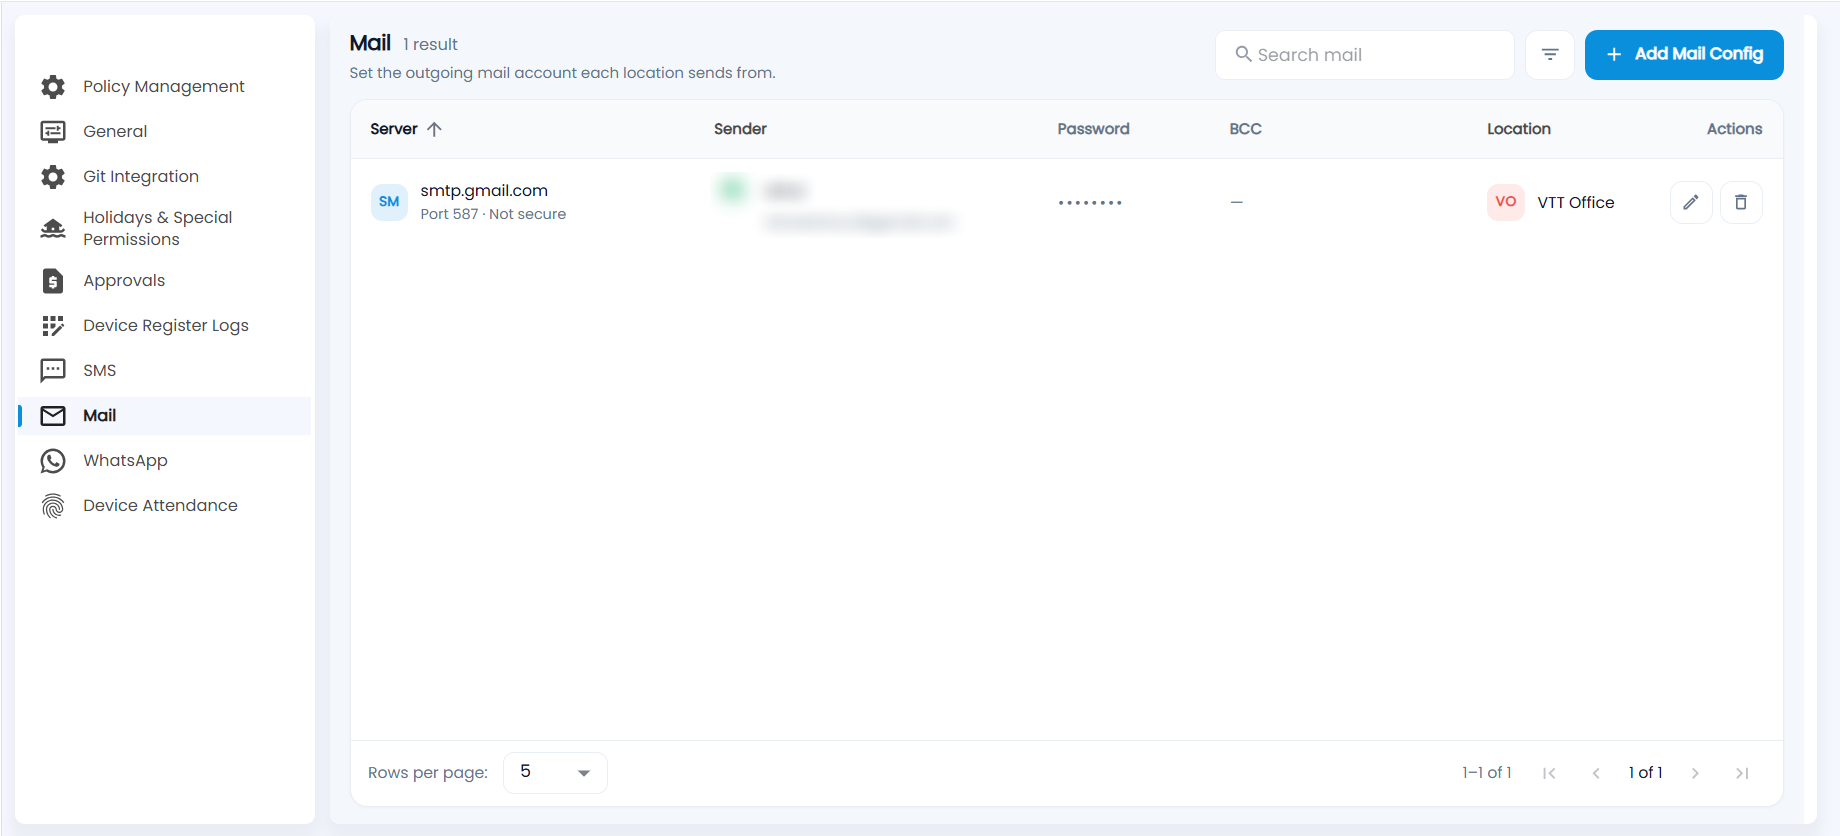Screen dimensions: 1840x836
Task: Click the General settings sidebar icon
Action: pos(53,132)
